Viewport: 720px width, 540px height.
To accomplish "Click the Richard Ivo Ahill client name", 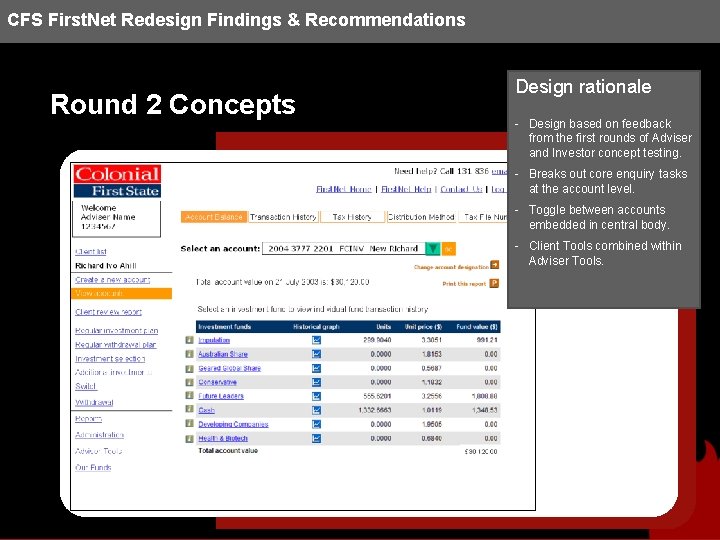I will (x=106, y=266).
